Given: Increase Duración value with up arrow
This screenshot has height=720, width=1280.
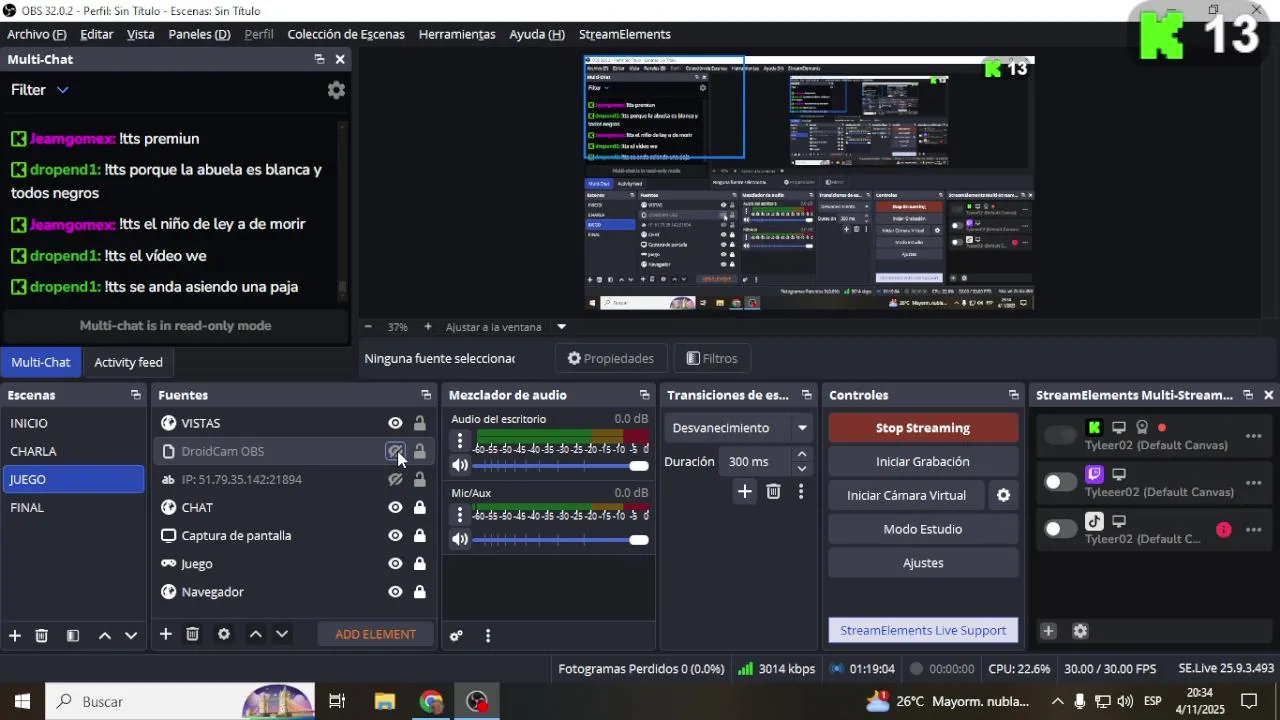Looking at the screenshot, I should [801, 455].
